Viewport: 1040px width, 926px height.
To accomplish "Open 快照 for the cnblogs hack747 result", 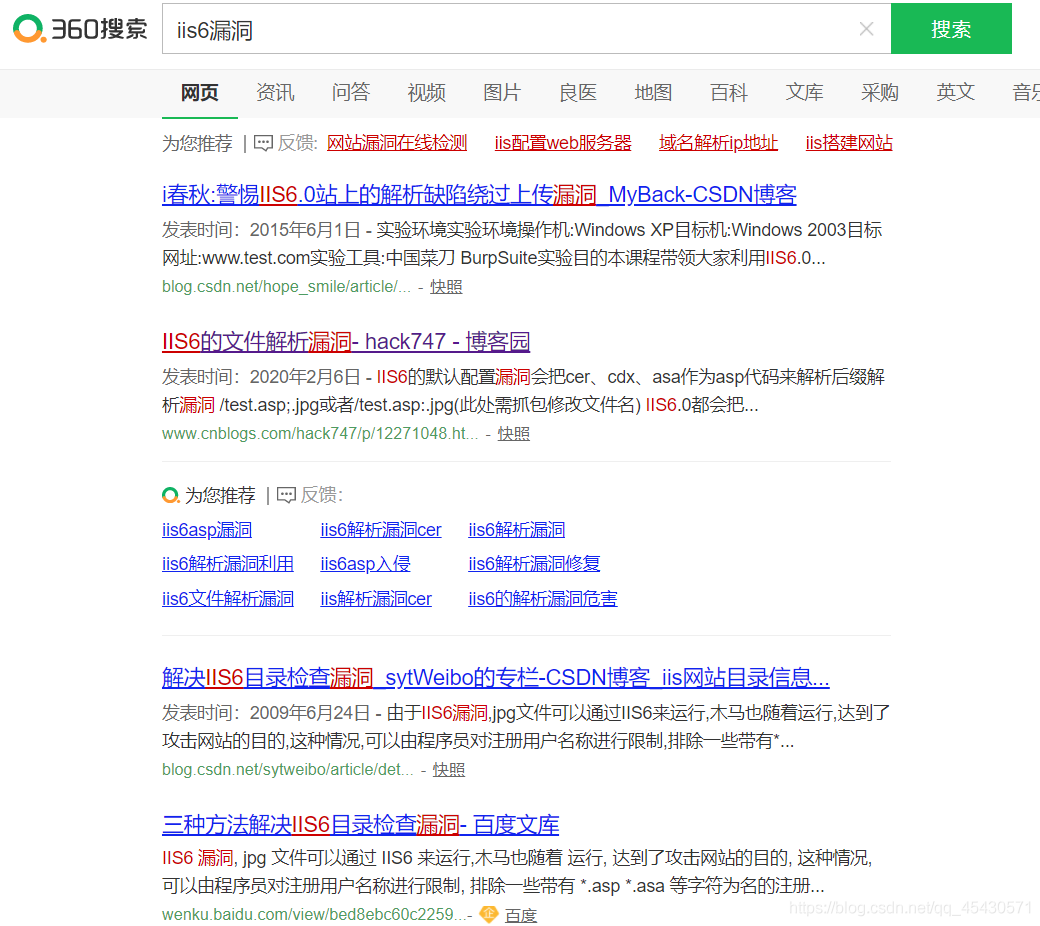I will pyautogui.click(x=513, y=433).
